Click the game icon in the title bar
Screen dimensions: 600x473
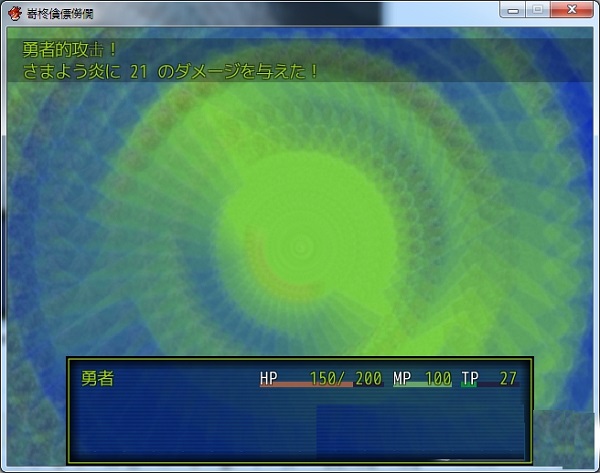15,14
